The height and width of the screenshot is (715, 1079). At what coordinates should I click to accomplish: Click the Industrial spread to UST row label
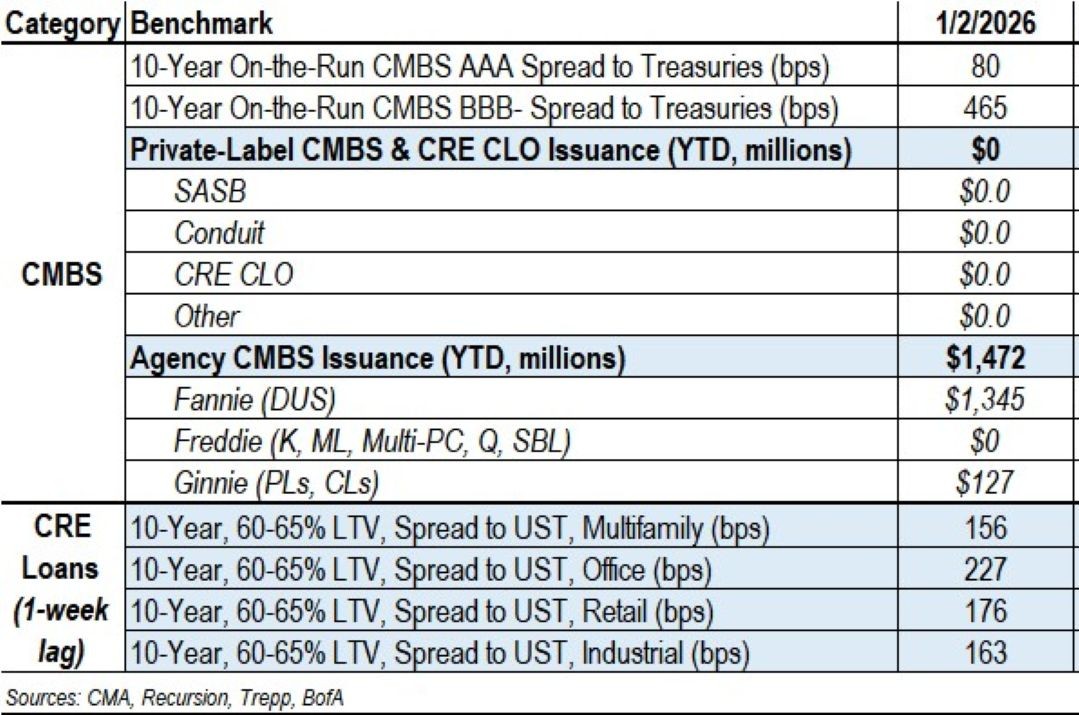tap(440, 654)
